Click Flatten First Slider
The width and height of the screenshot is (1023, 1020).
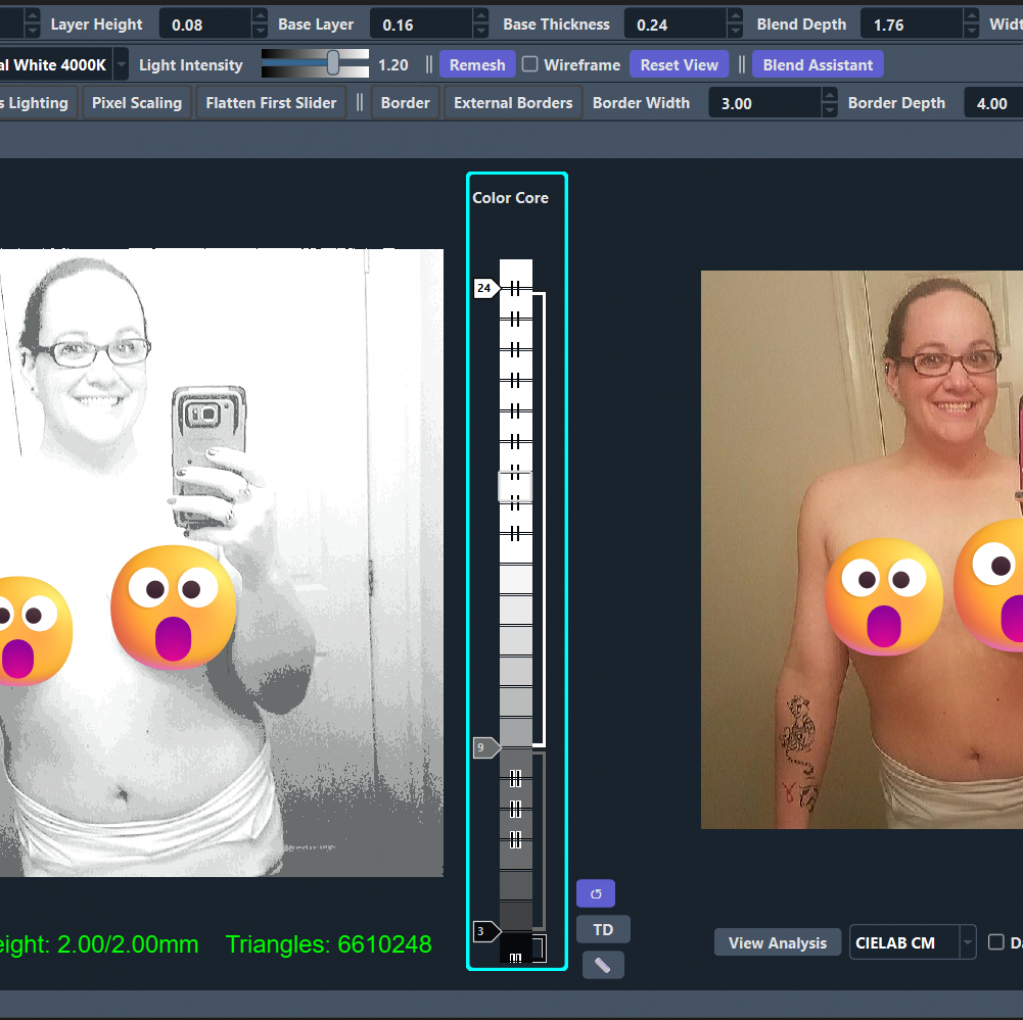click(x=270, y=101)
